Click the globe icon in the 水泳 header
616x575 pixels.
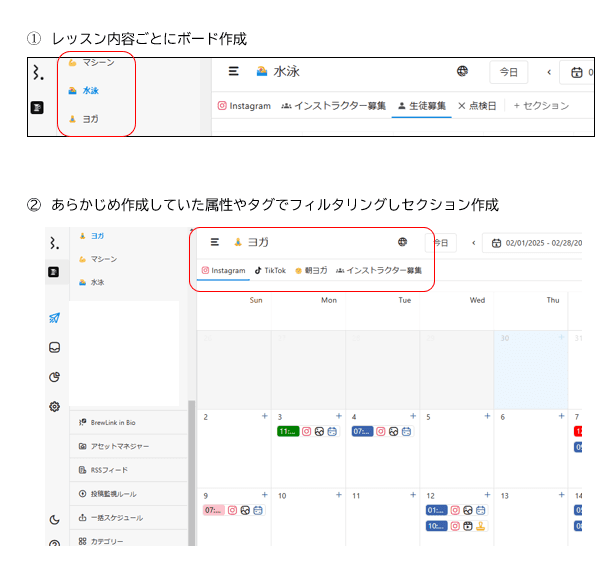click(462, 72)
